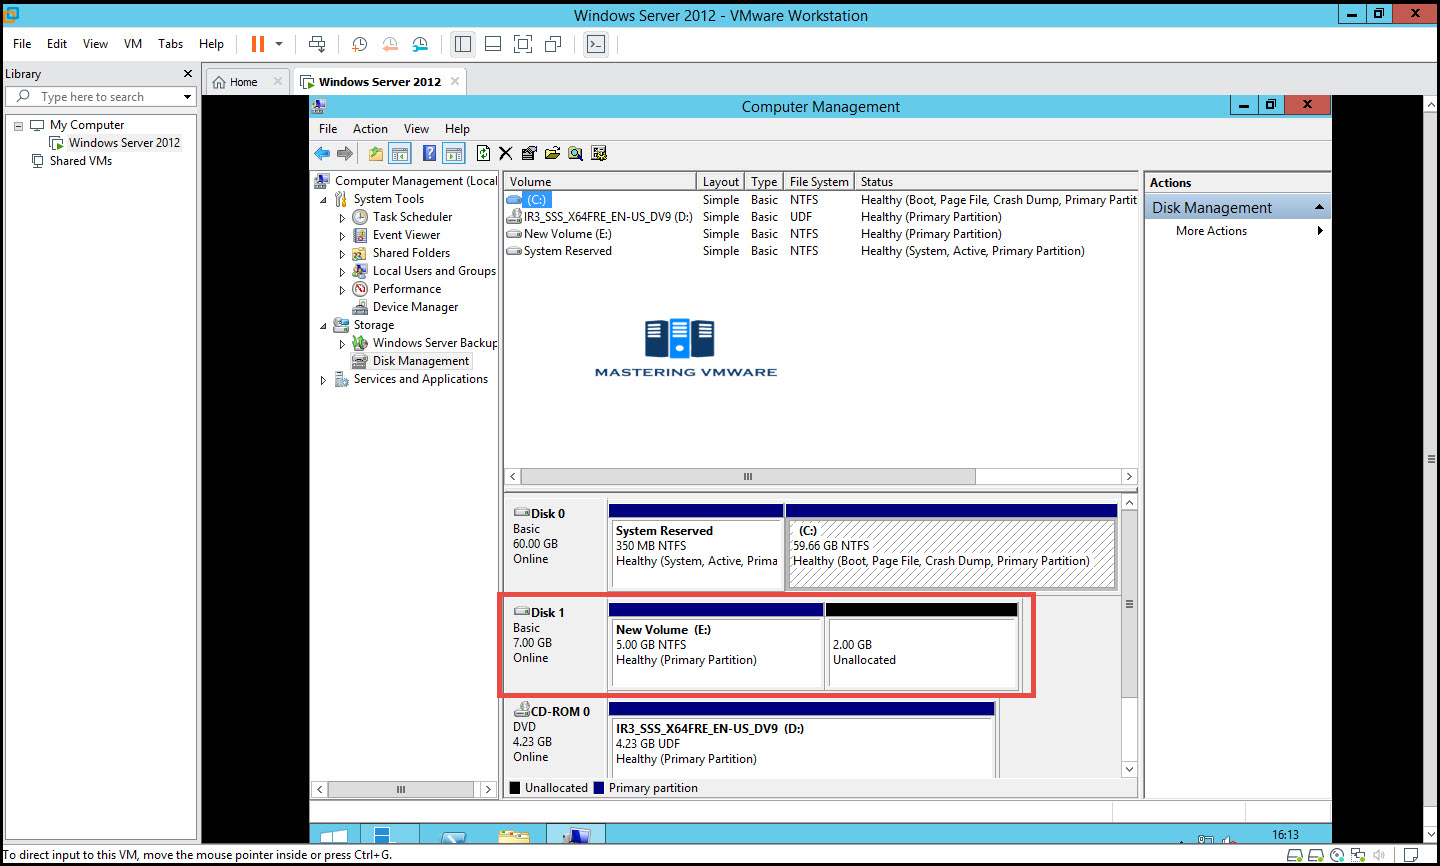Select Shared VMs in the library
The height and width of the screenshot is (866, 1440).
tap(81, 161)
